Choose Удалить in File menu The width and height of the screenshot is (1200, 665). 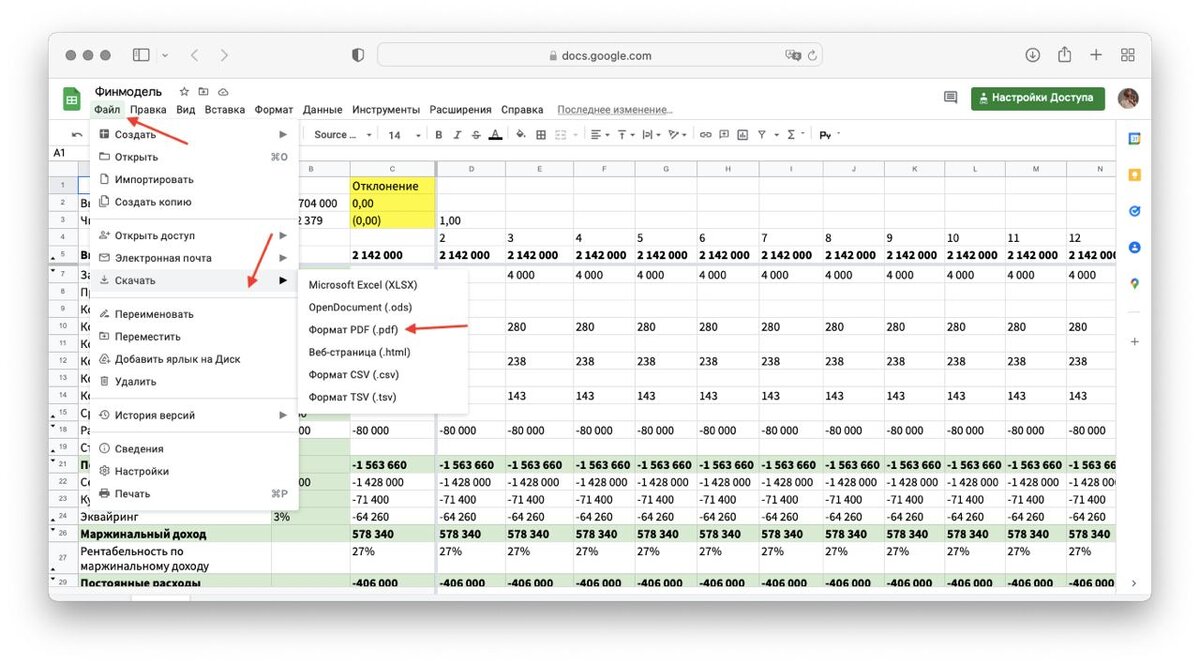[x=194, y=381]
